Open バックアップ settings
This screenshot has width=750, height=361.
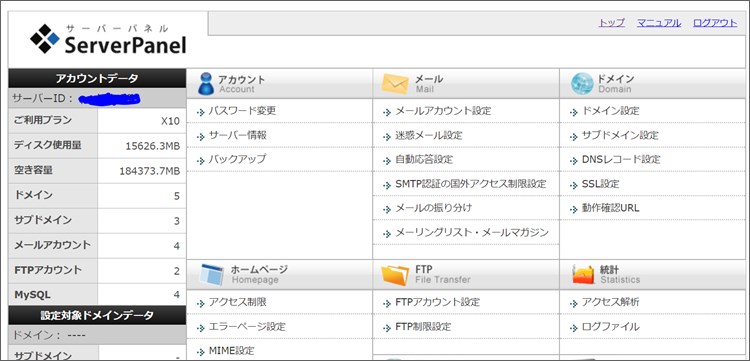tap(237, 159)
